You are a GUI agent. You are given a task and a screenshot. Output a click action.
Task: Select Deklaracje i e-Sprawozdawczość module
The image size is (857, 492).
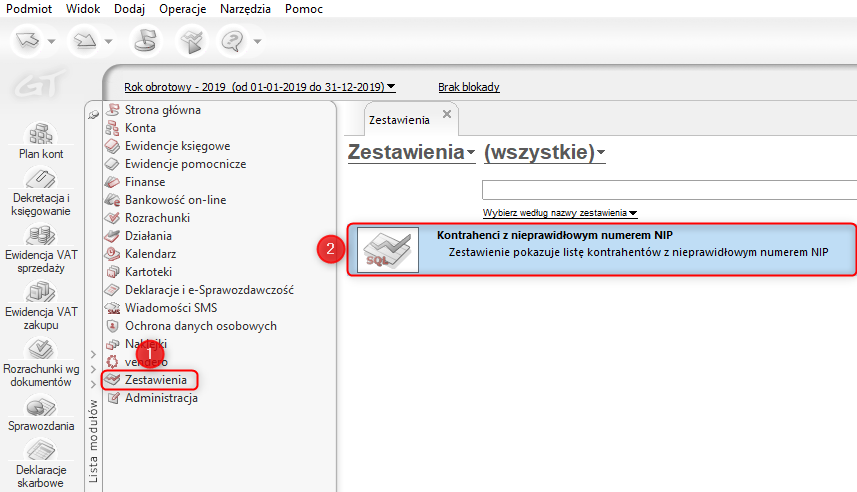(209, 290)
